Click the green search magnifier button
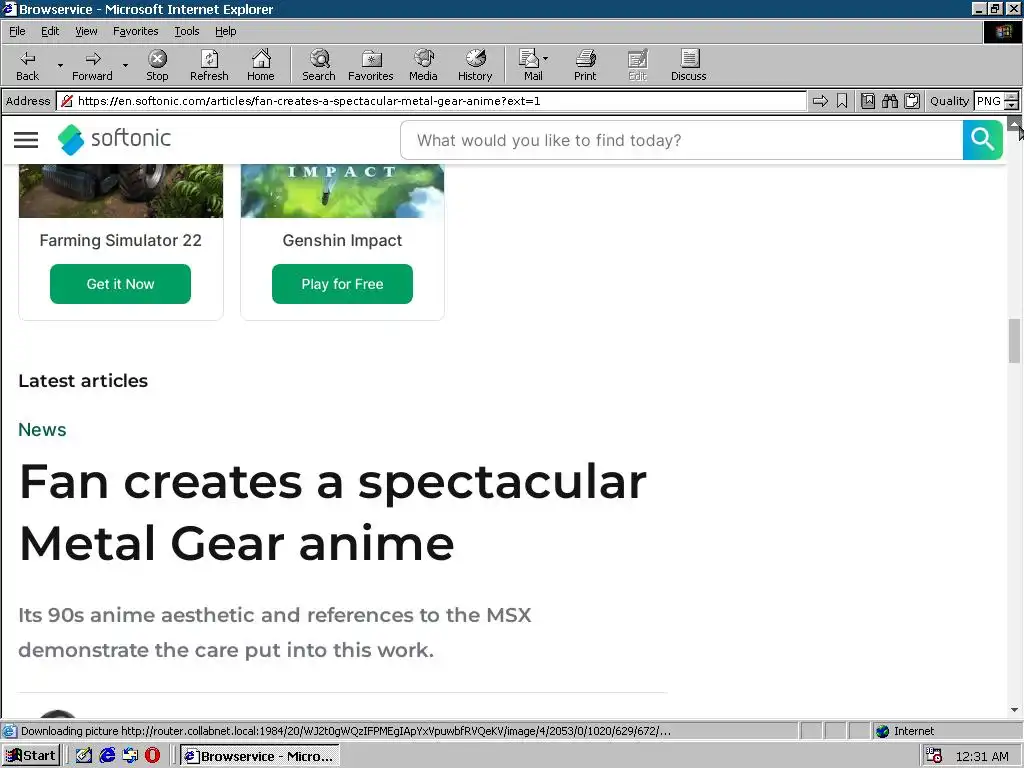This screenshot has height=768, width=1024. pyautogui.click(x=982, y=140)
